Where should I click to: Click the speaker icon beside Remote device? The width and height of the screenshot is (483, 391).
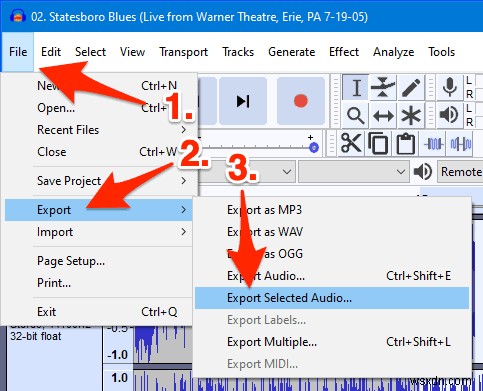[x=423, y=172]
